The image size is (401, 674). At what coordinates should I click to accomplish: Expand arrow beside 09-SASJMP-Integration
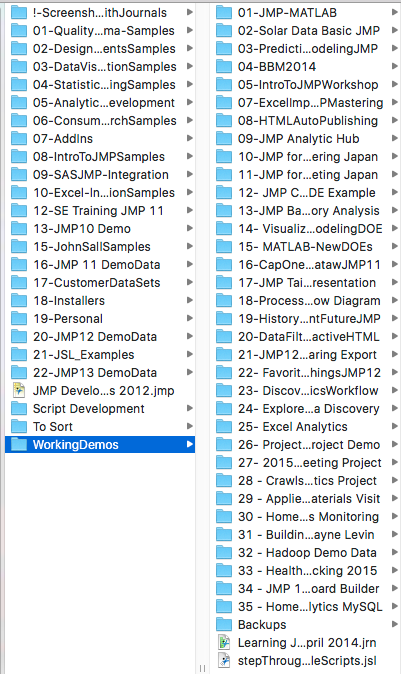(x=190, y=174)
